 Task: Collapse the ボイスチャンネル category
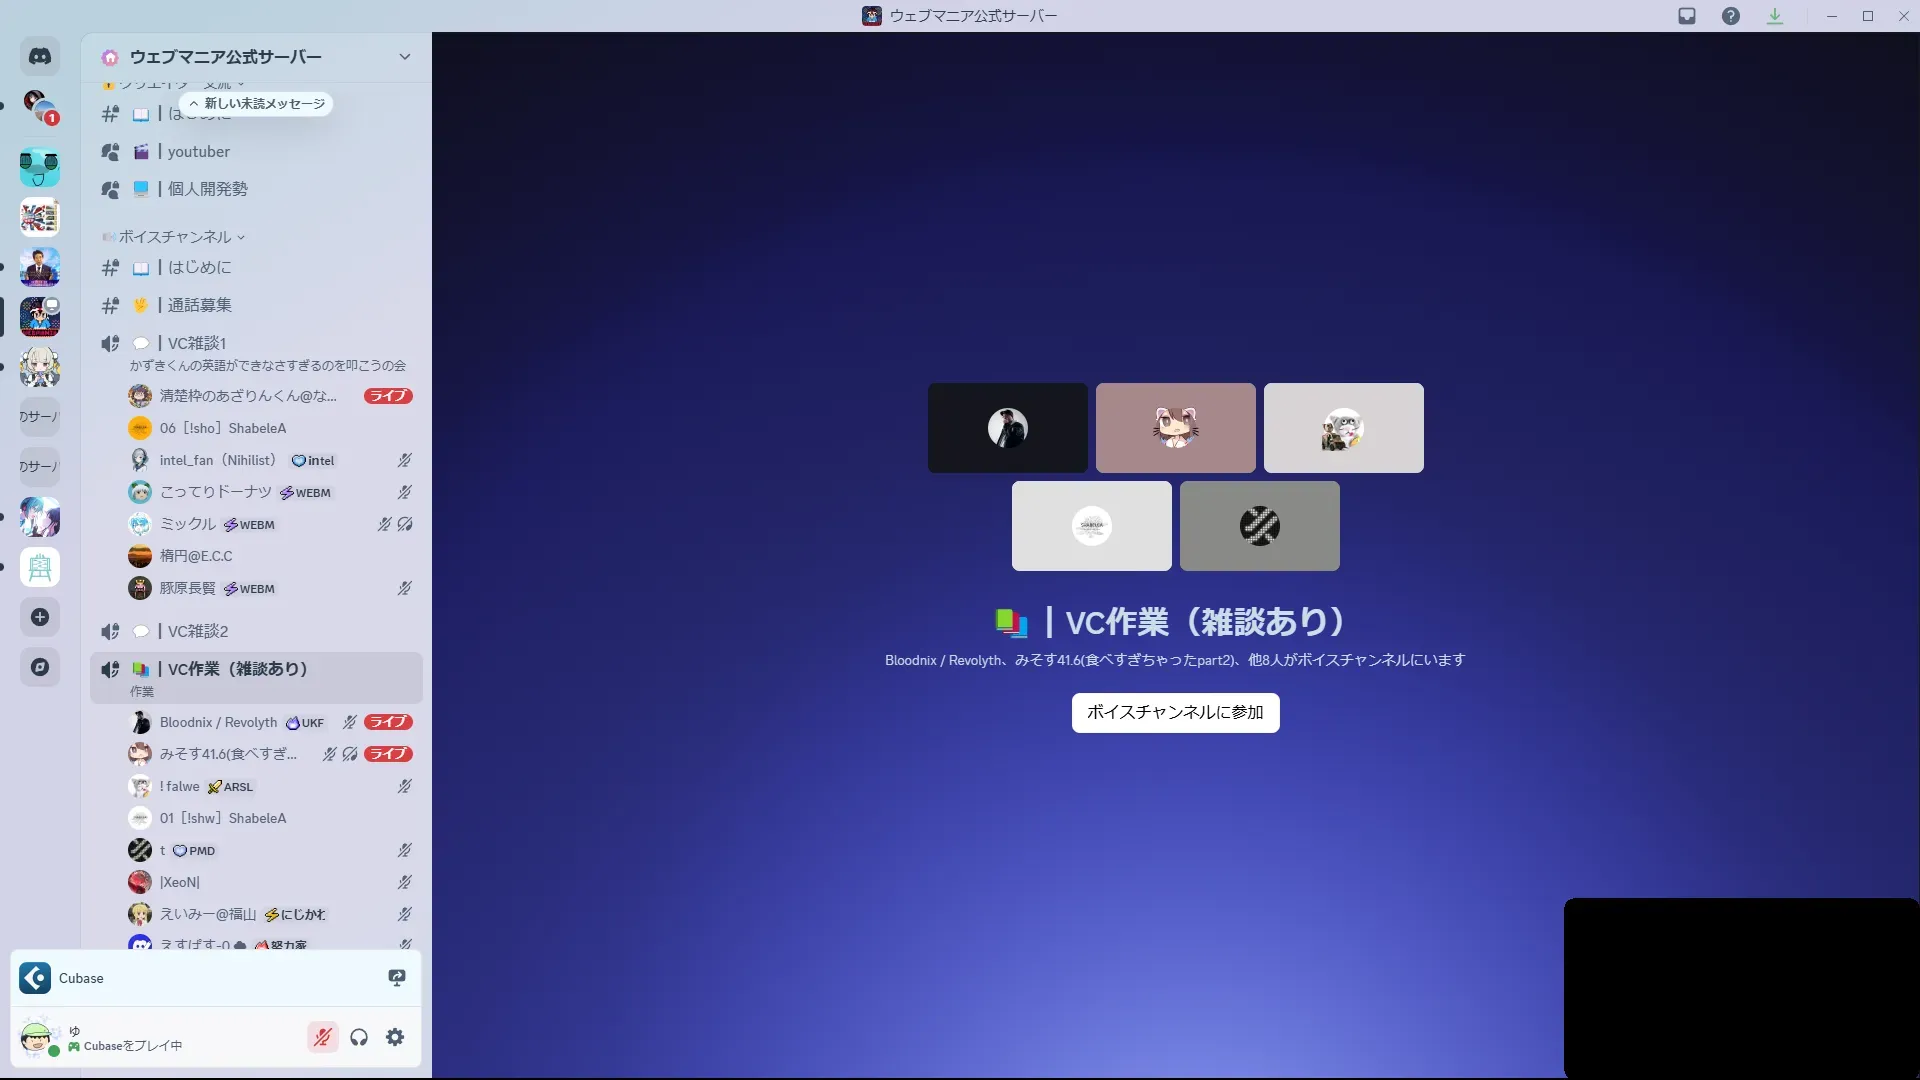pyautogui.click(x=176, y=237)
